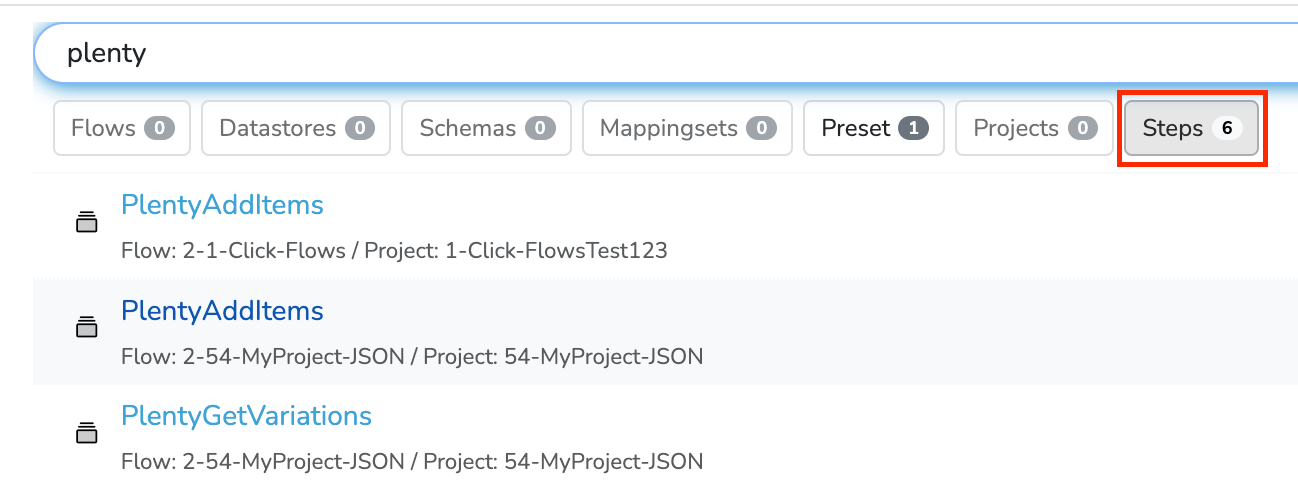Click the "1" badge on Preset
The image size is (1298, 488).
[x=913, y=128]
